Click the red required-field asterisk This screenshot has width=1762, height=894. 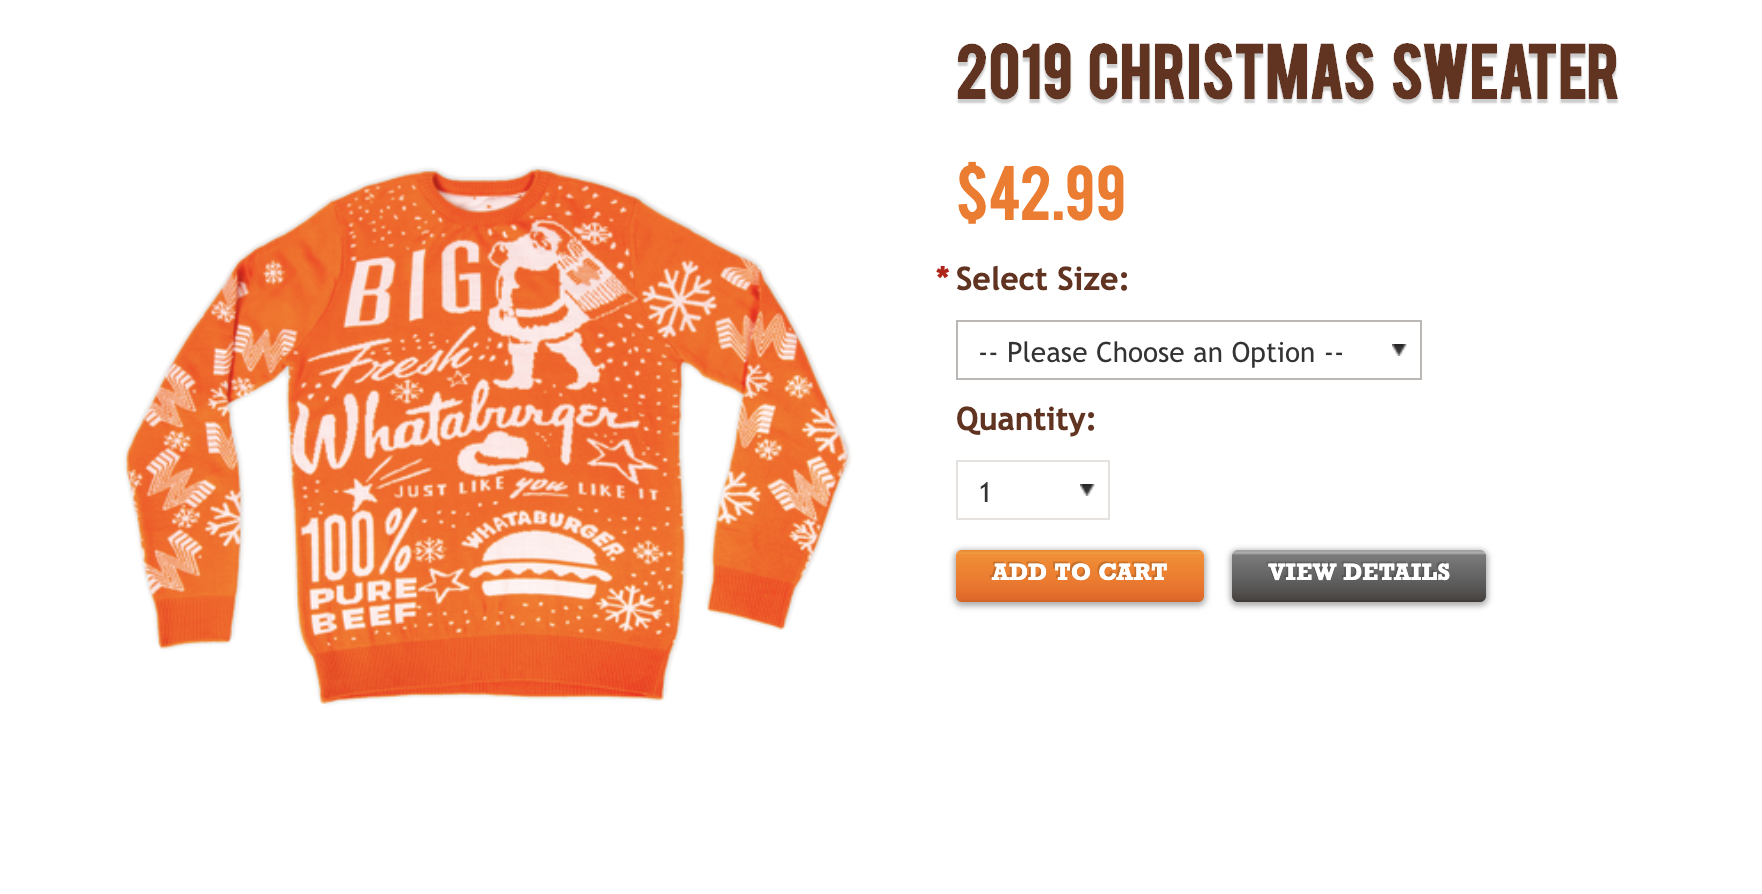942,274
